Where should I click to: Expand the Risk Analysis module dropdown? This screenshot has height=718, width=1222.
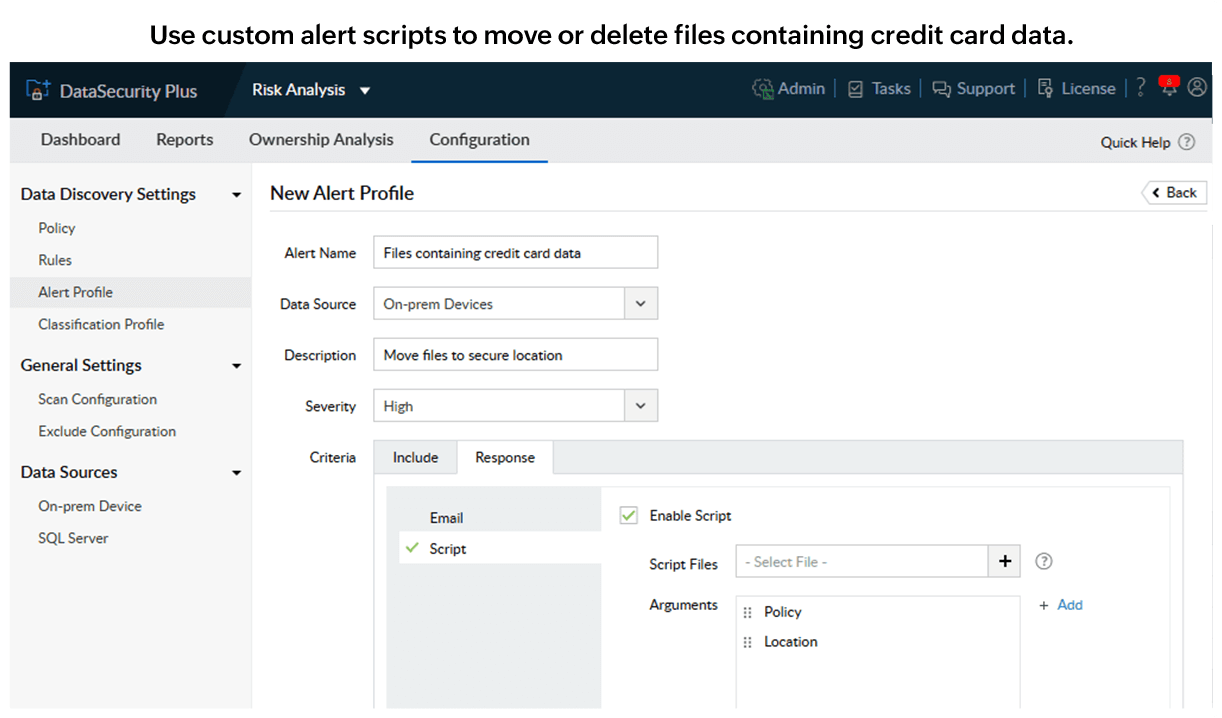click(x=365, y=90)
